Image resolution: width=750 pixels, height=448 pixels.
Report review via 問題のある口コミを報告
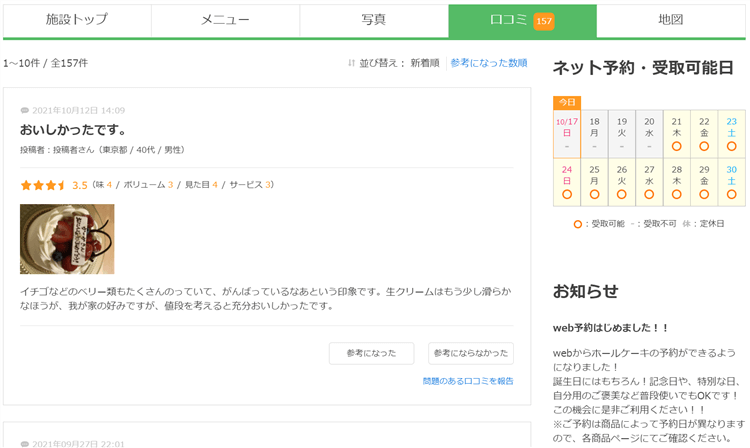tap(467, 381)
